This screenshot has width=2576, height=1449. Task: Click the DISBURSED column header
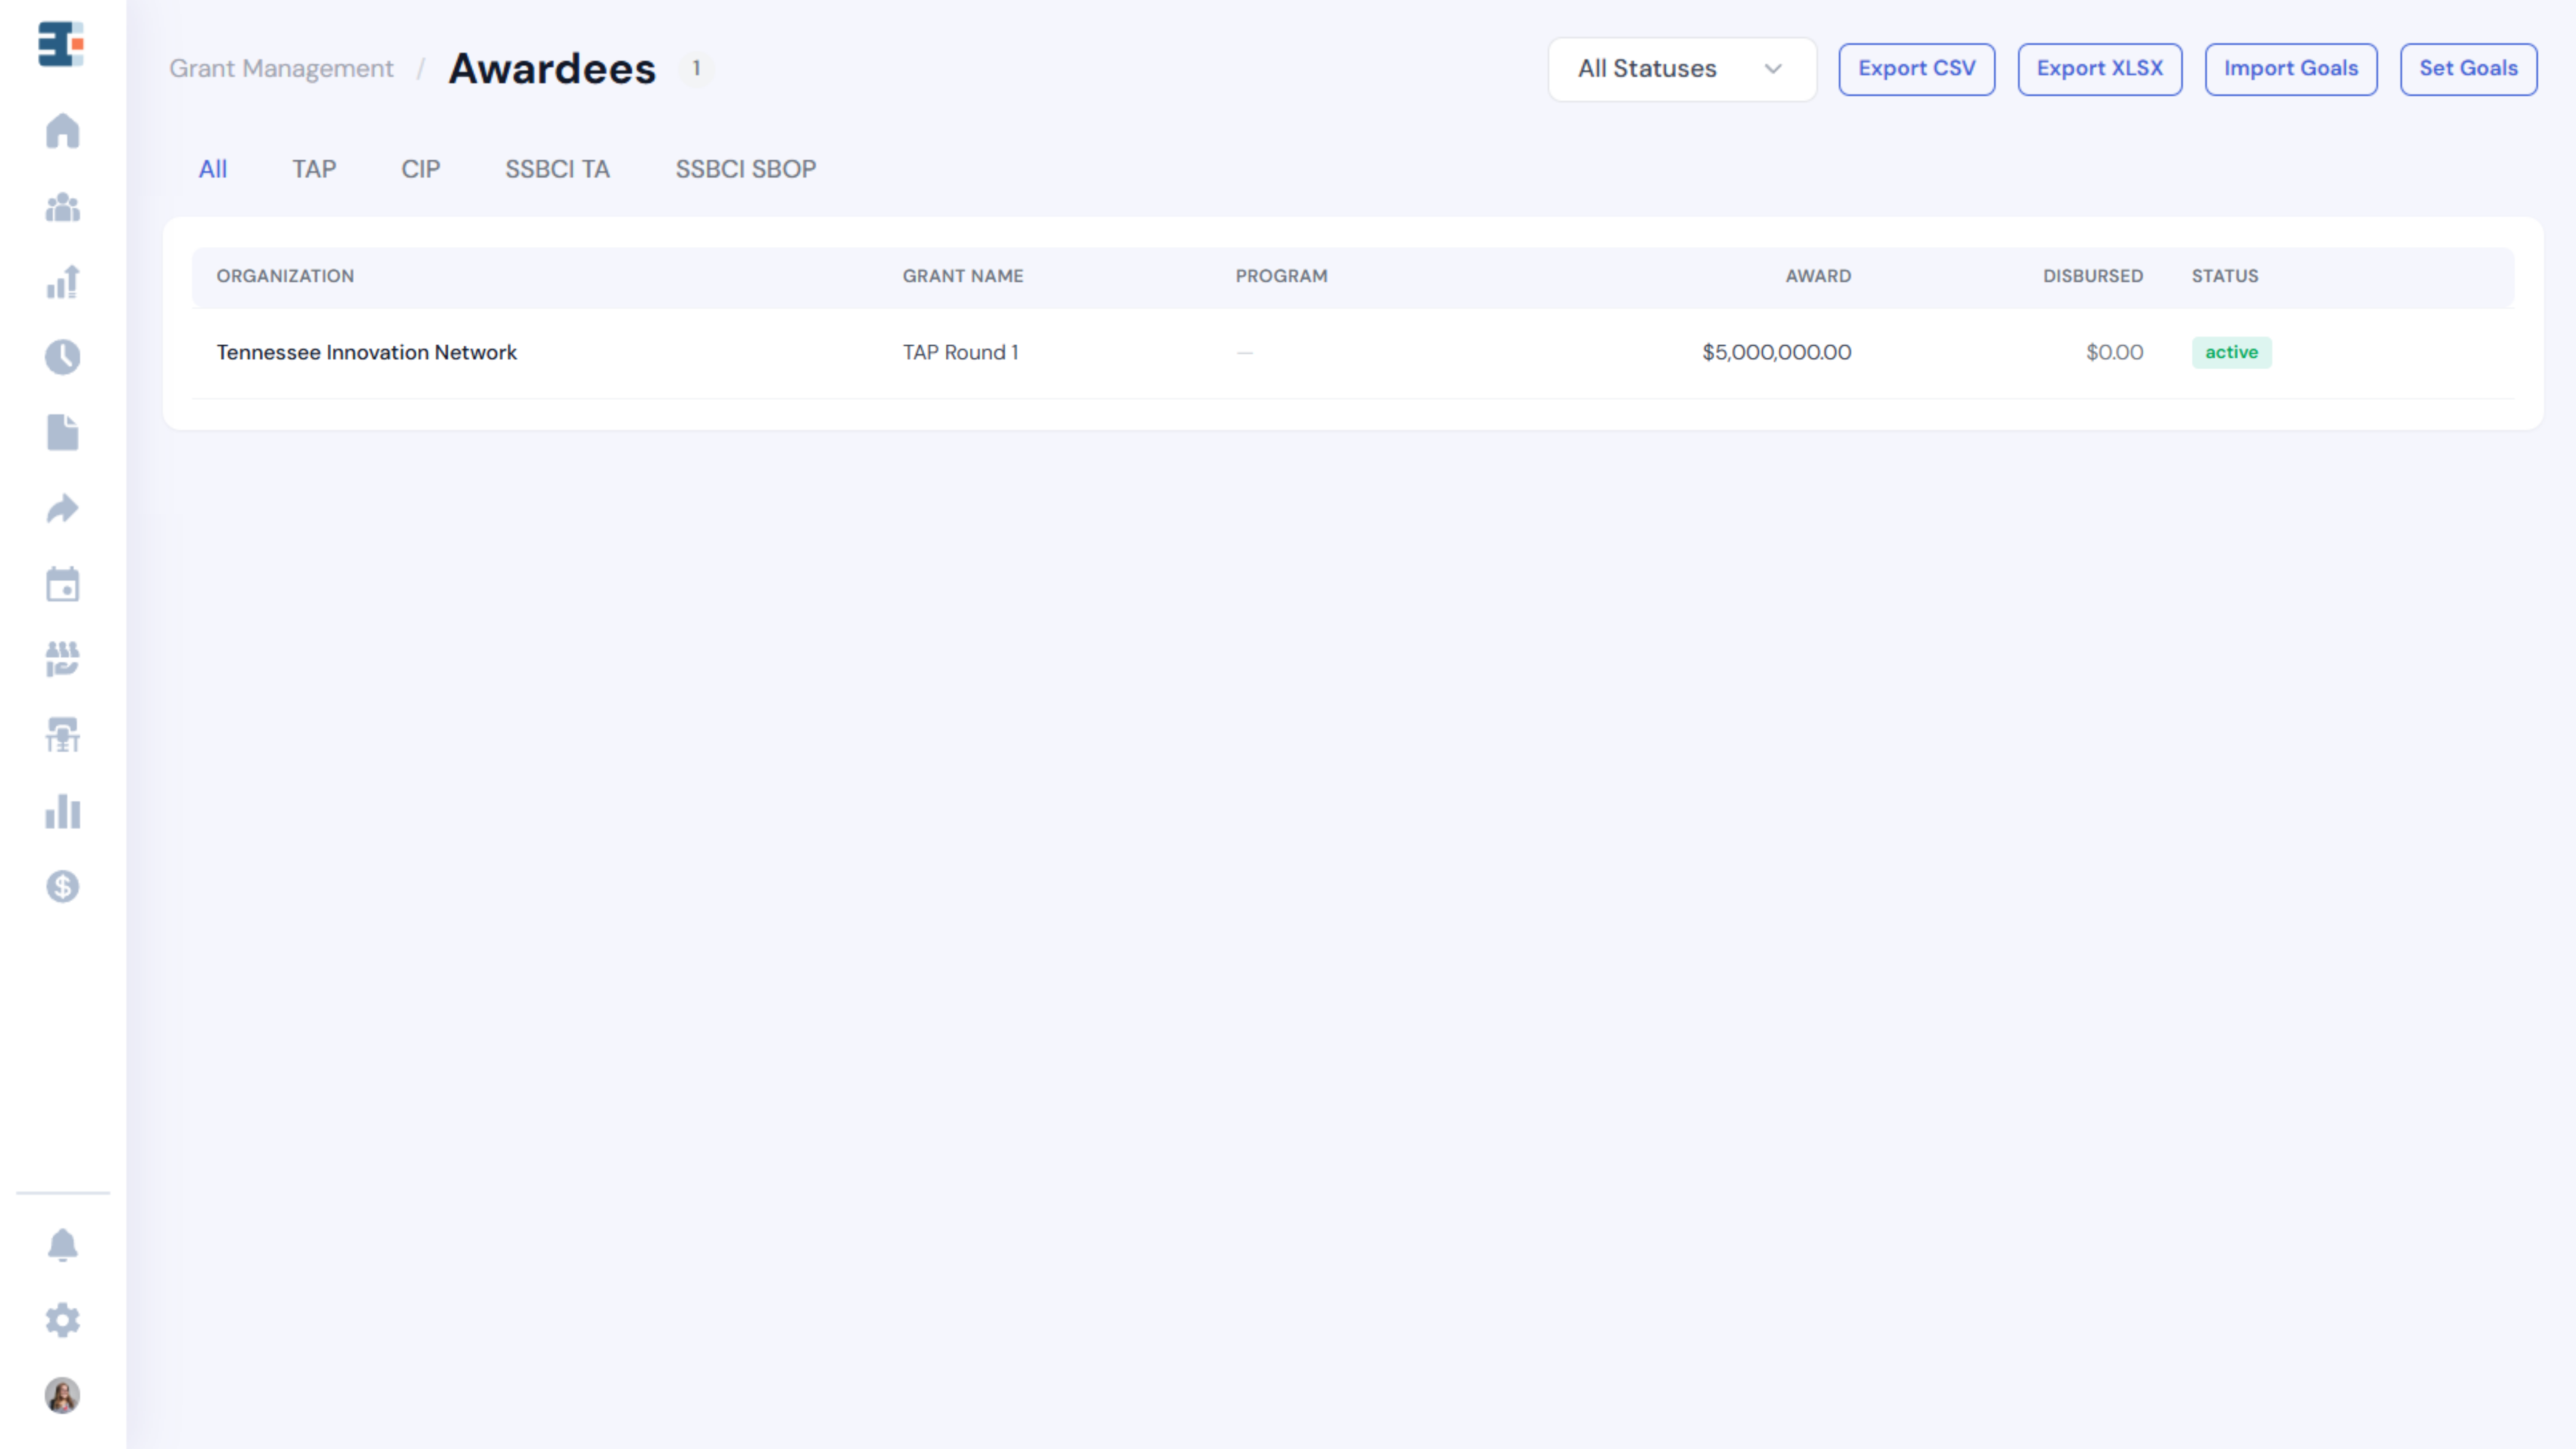(2093, 276)
